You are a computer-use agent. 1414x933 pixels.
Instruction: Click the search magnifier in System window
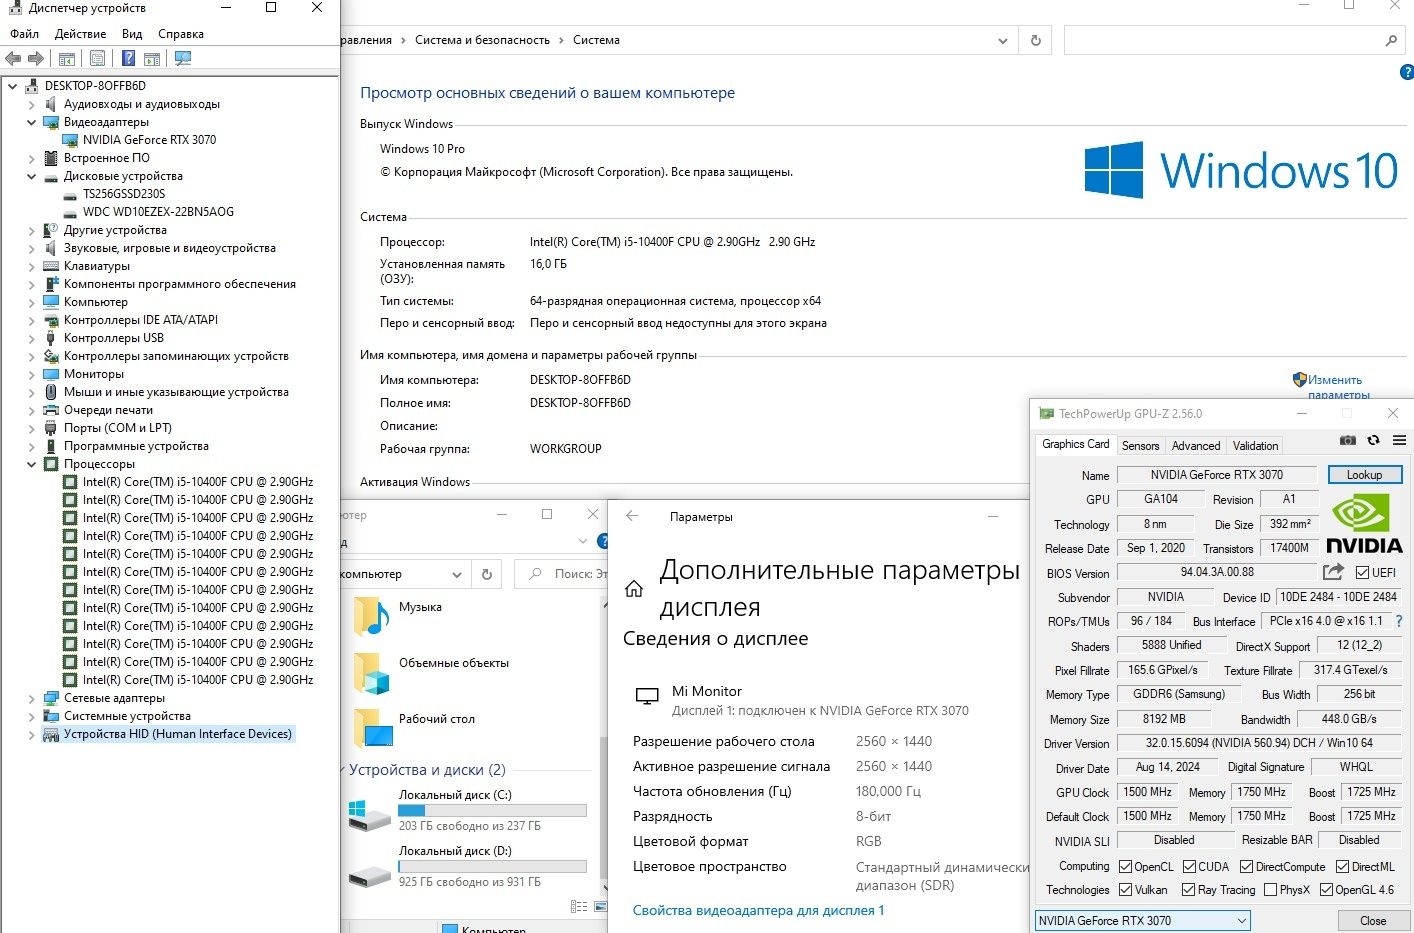1391,40
